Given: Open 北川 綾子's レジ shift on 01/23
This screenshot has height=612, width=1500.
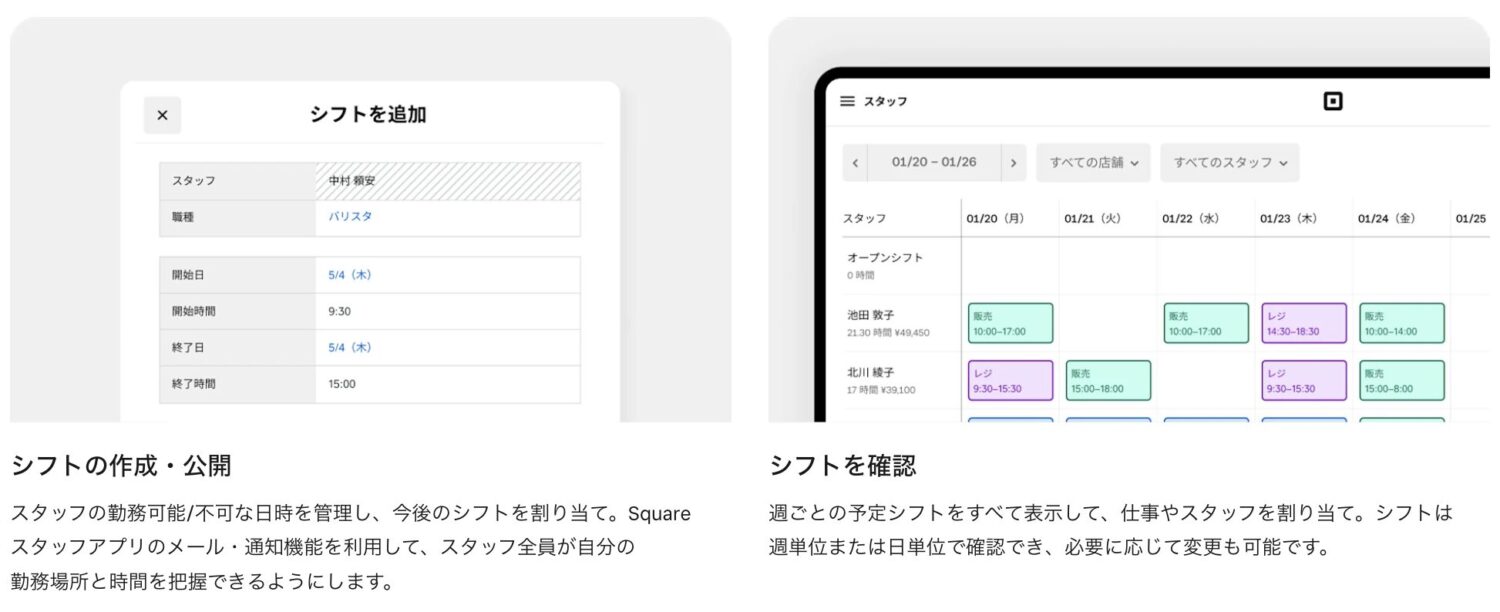Looking at the screenshot, I should 1304,381.
